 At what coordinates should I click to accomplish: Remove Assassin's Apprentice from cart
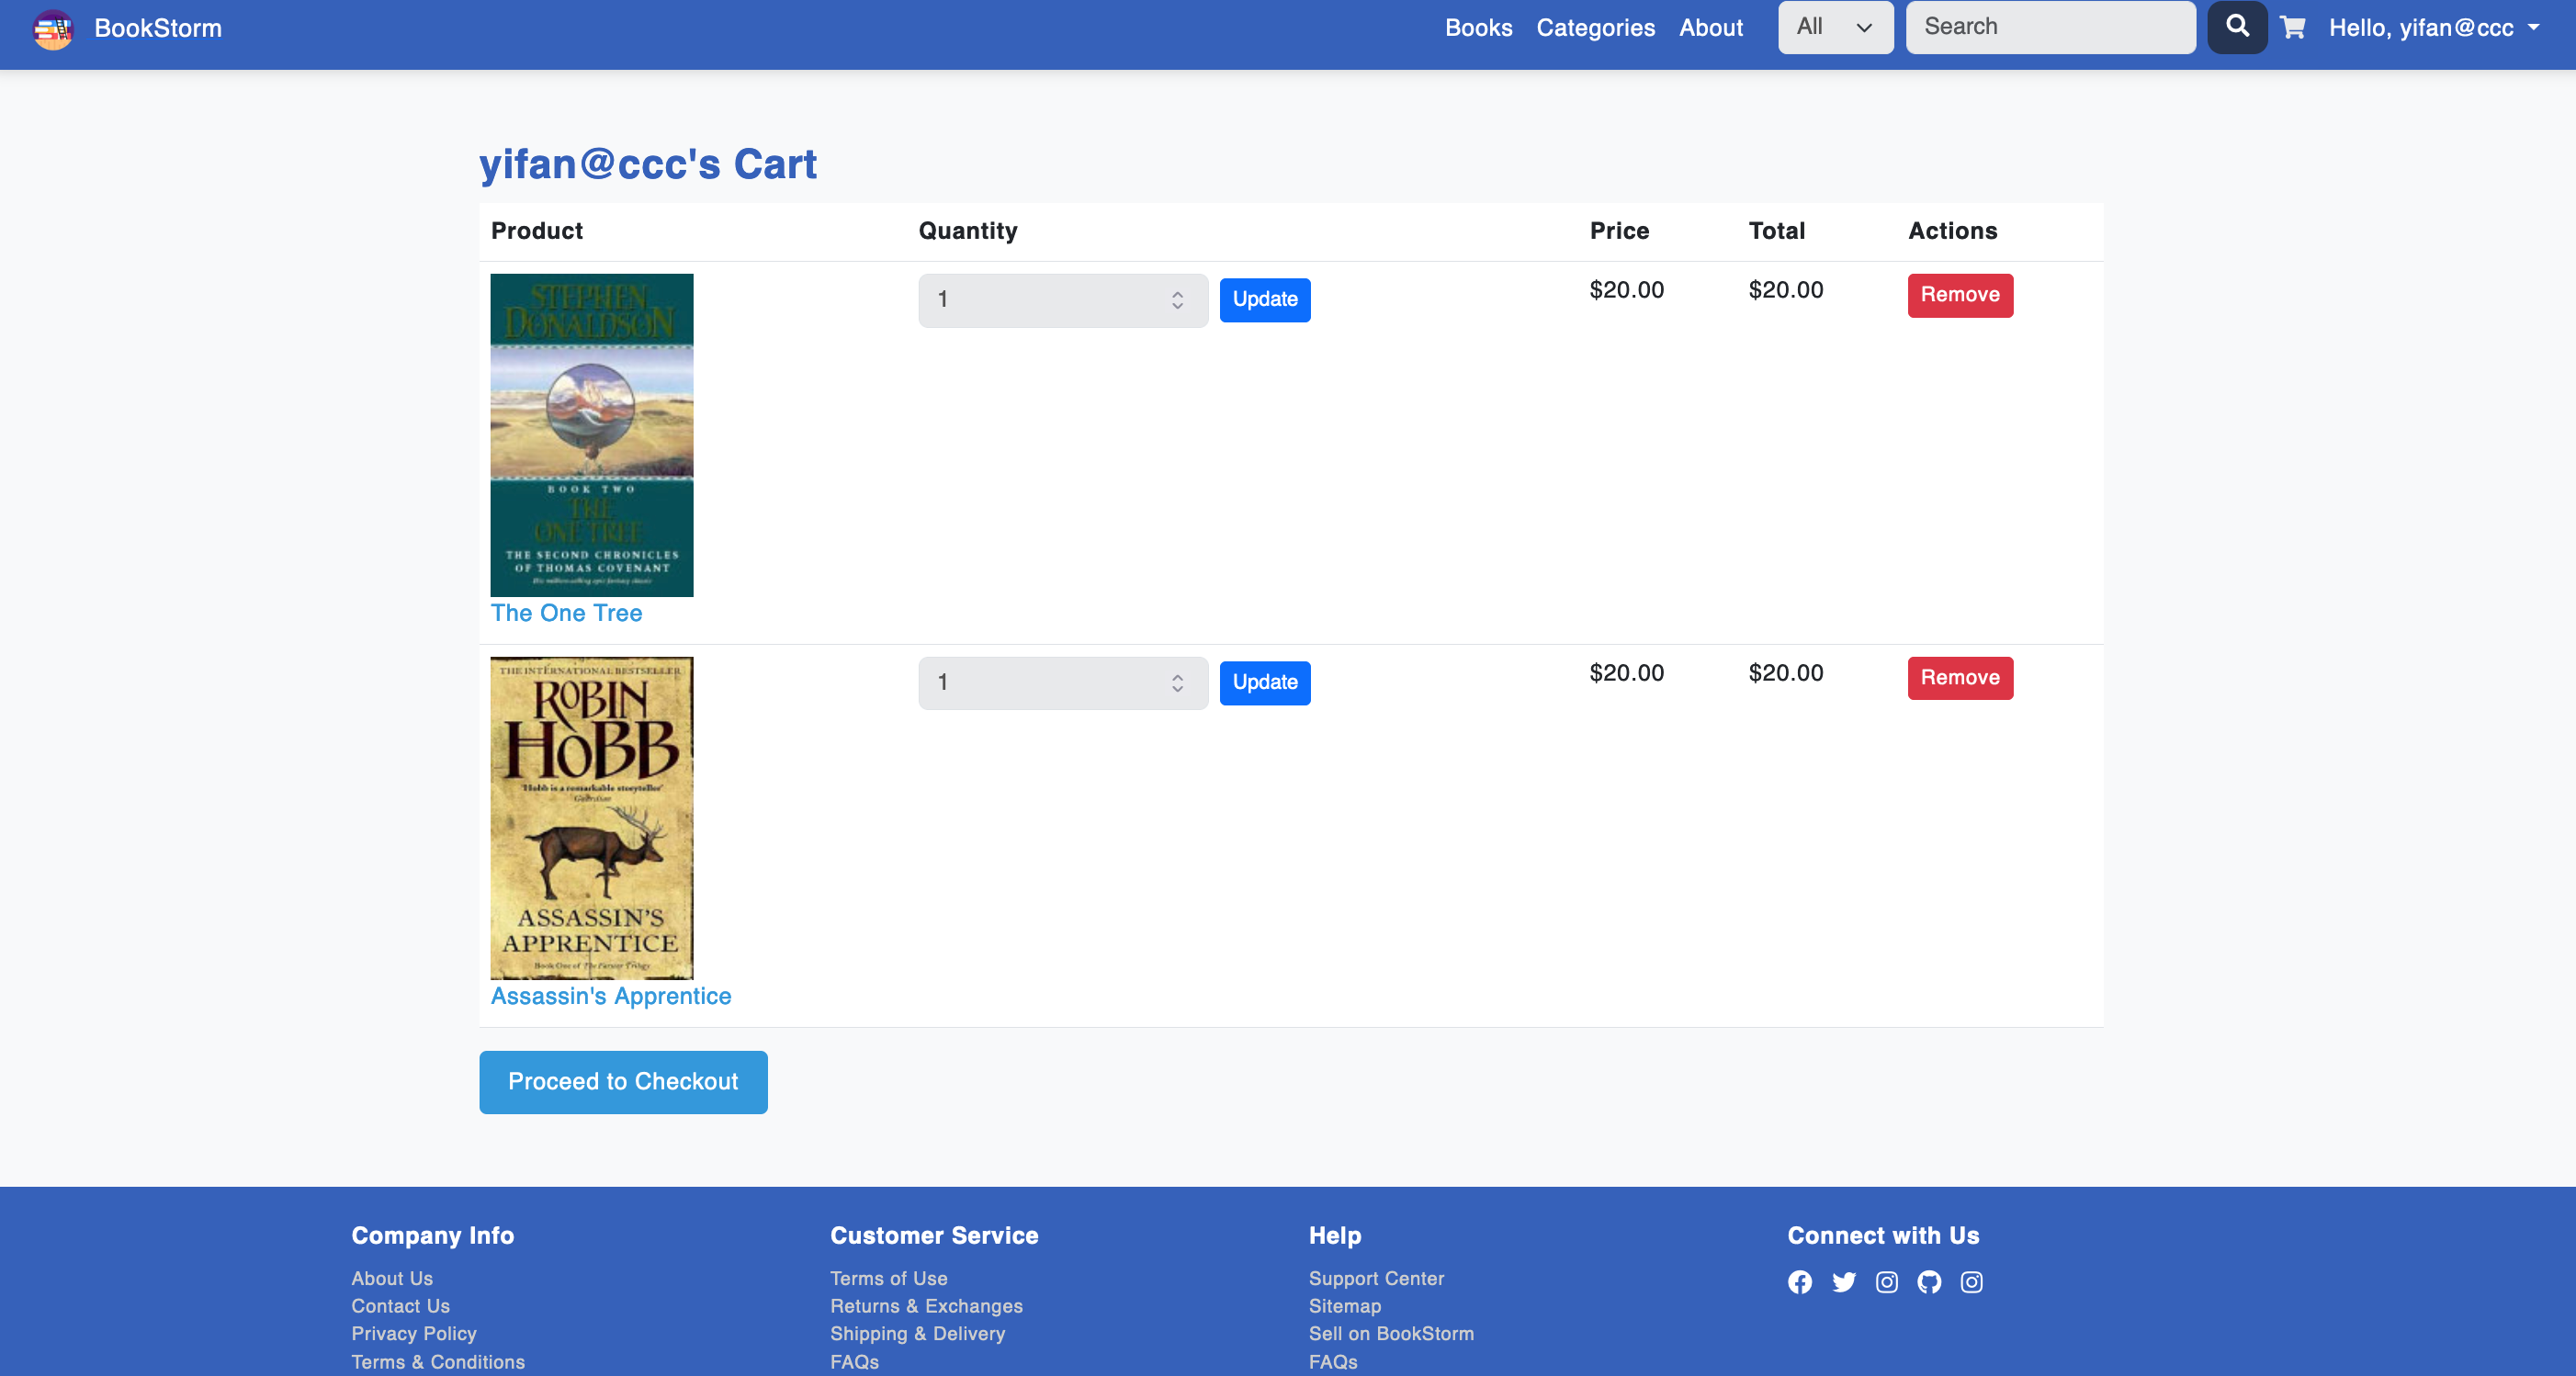coord(1960,678)
